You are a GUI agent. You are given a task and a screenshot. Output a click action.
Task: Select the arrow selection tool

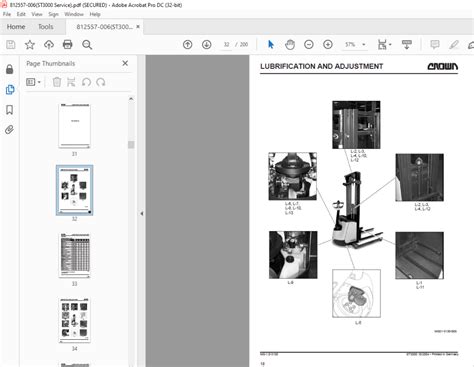[271, 44]
